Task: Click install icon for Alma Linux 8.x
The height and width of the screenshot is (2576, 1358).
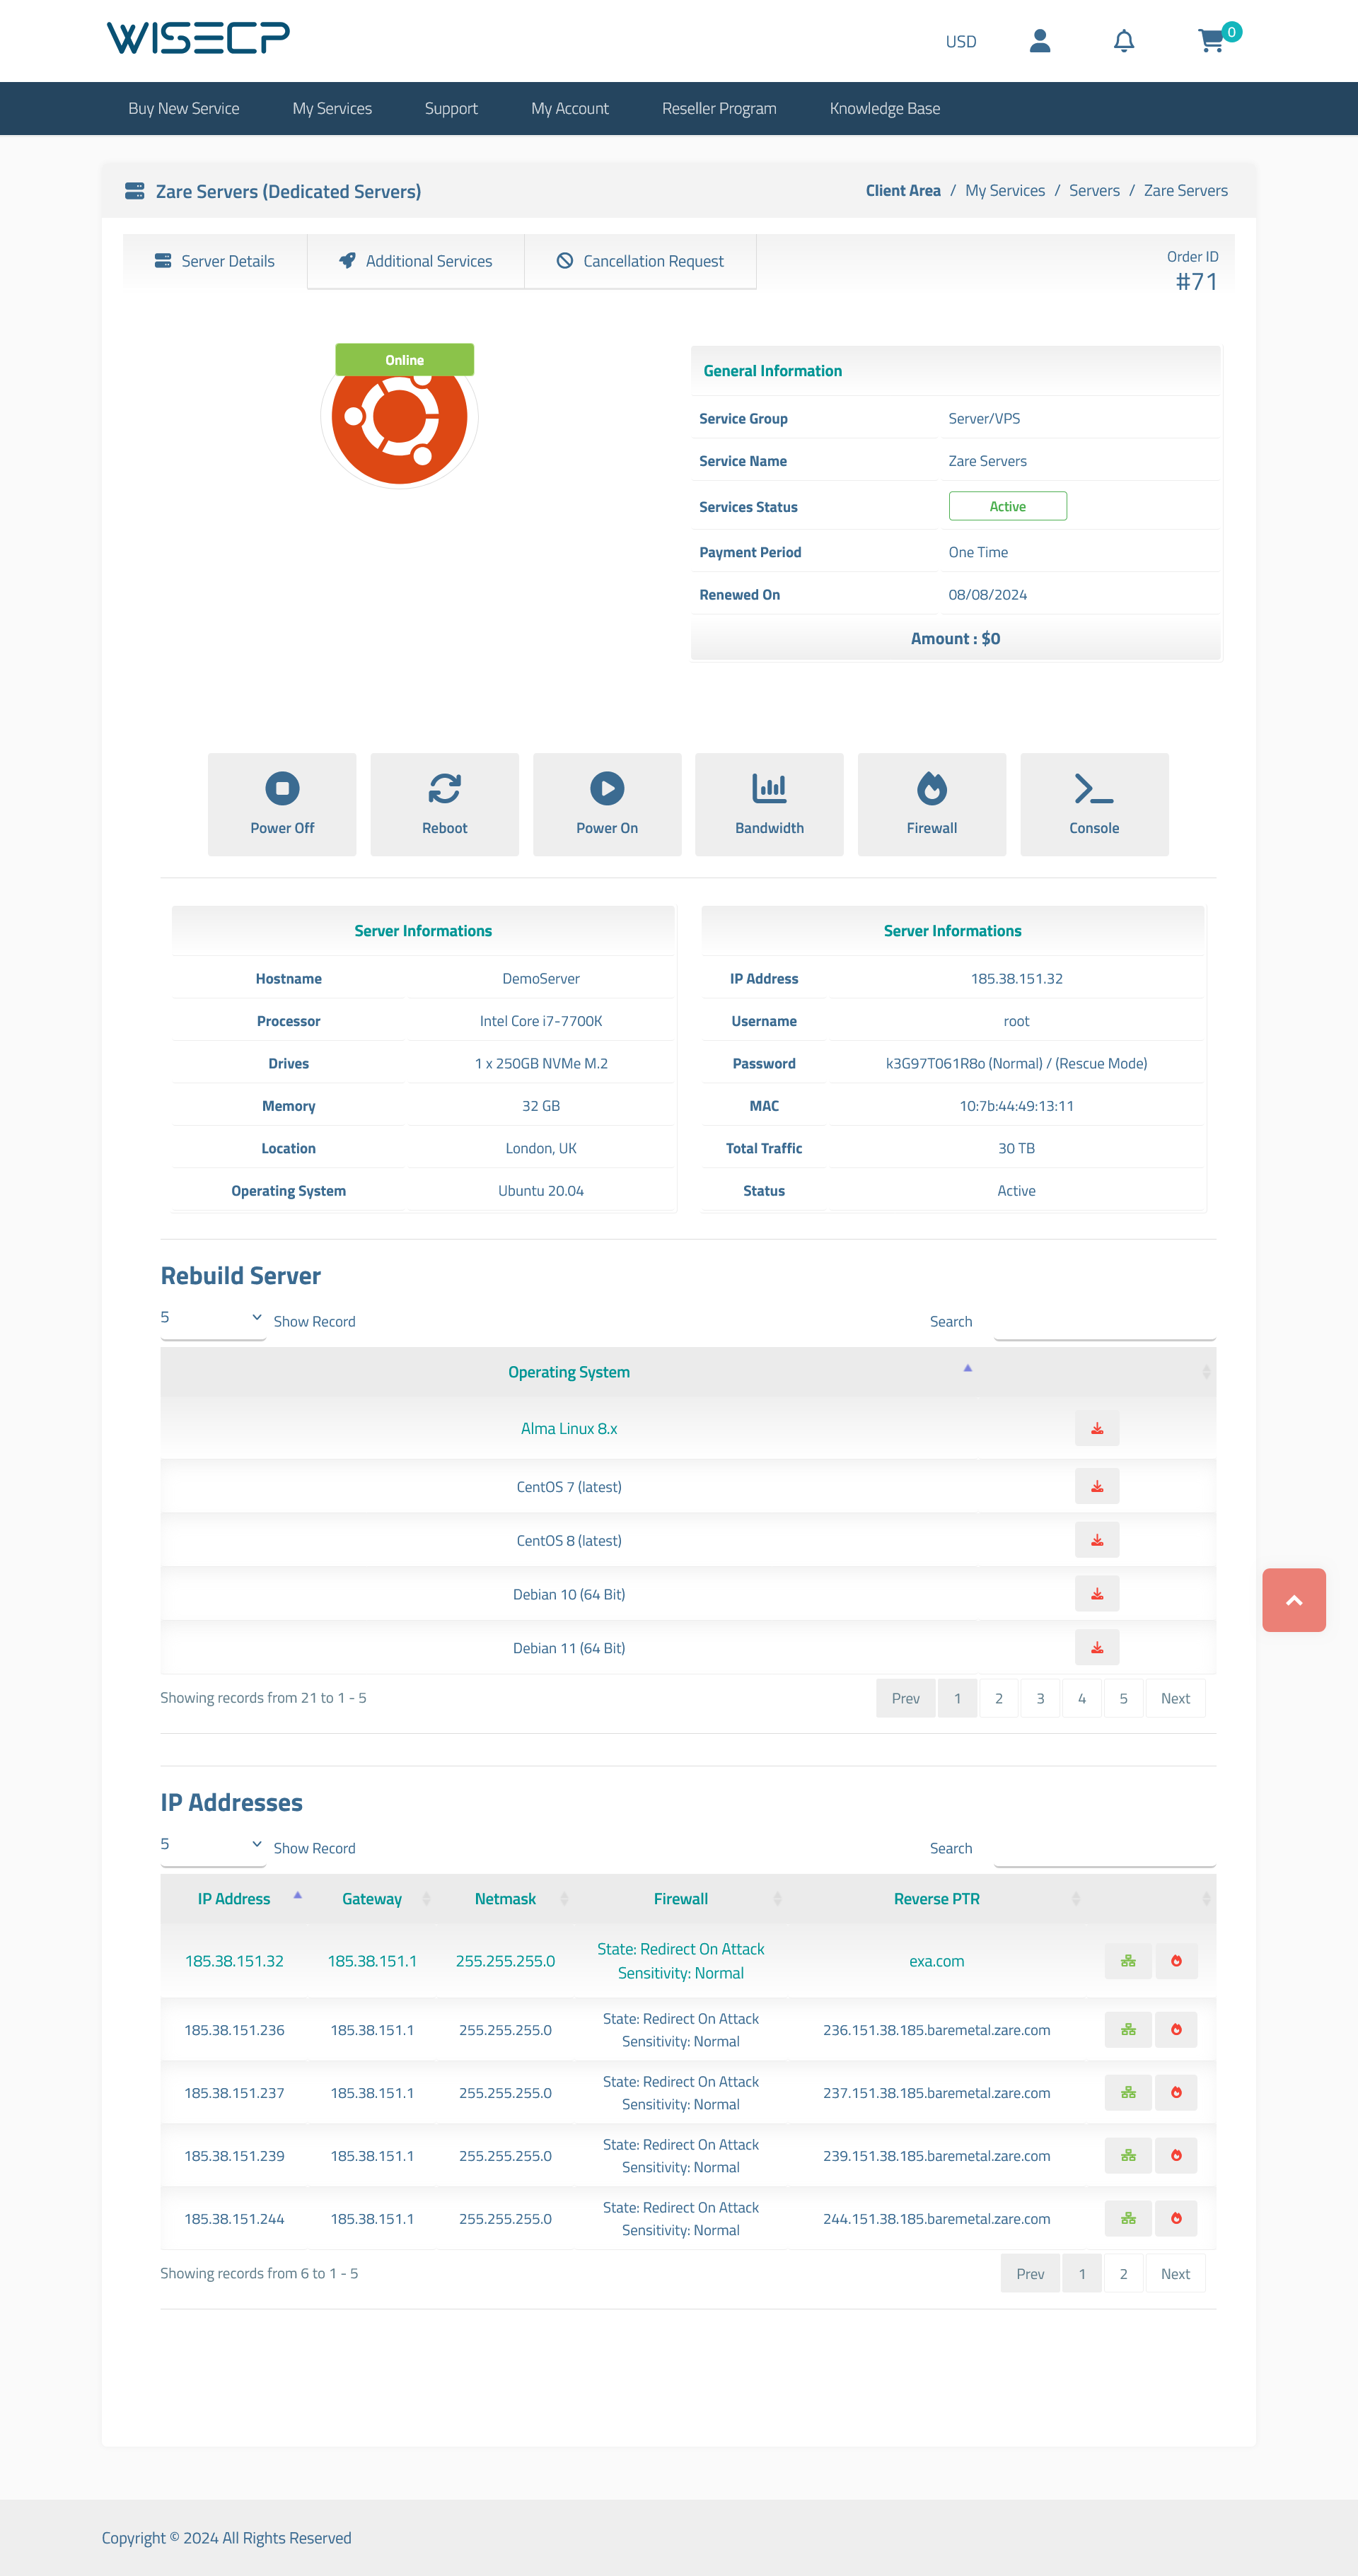Action: [1097, 1428]
